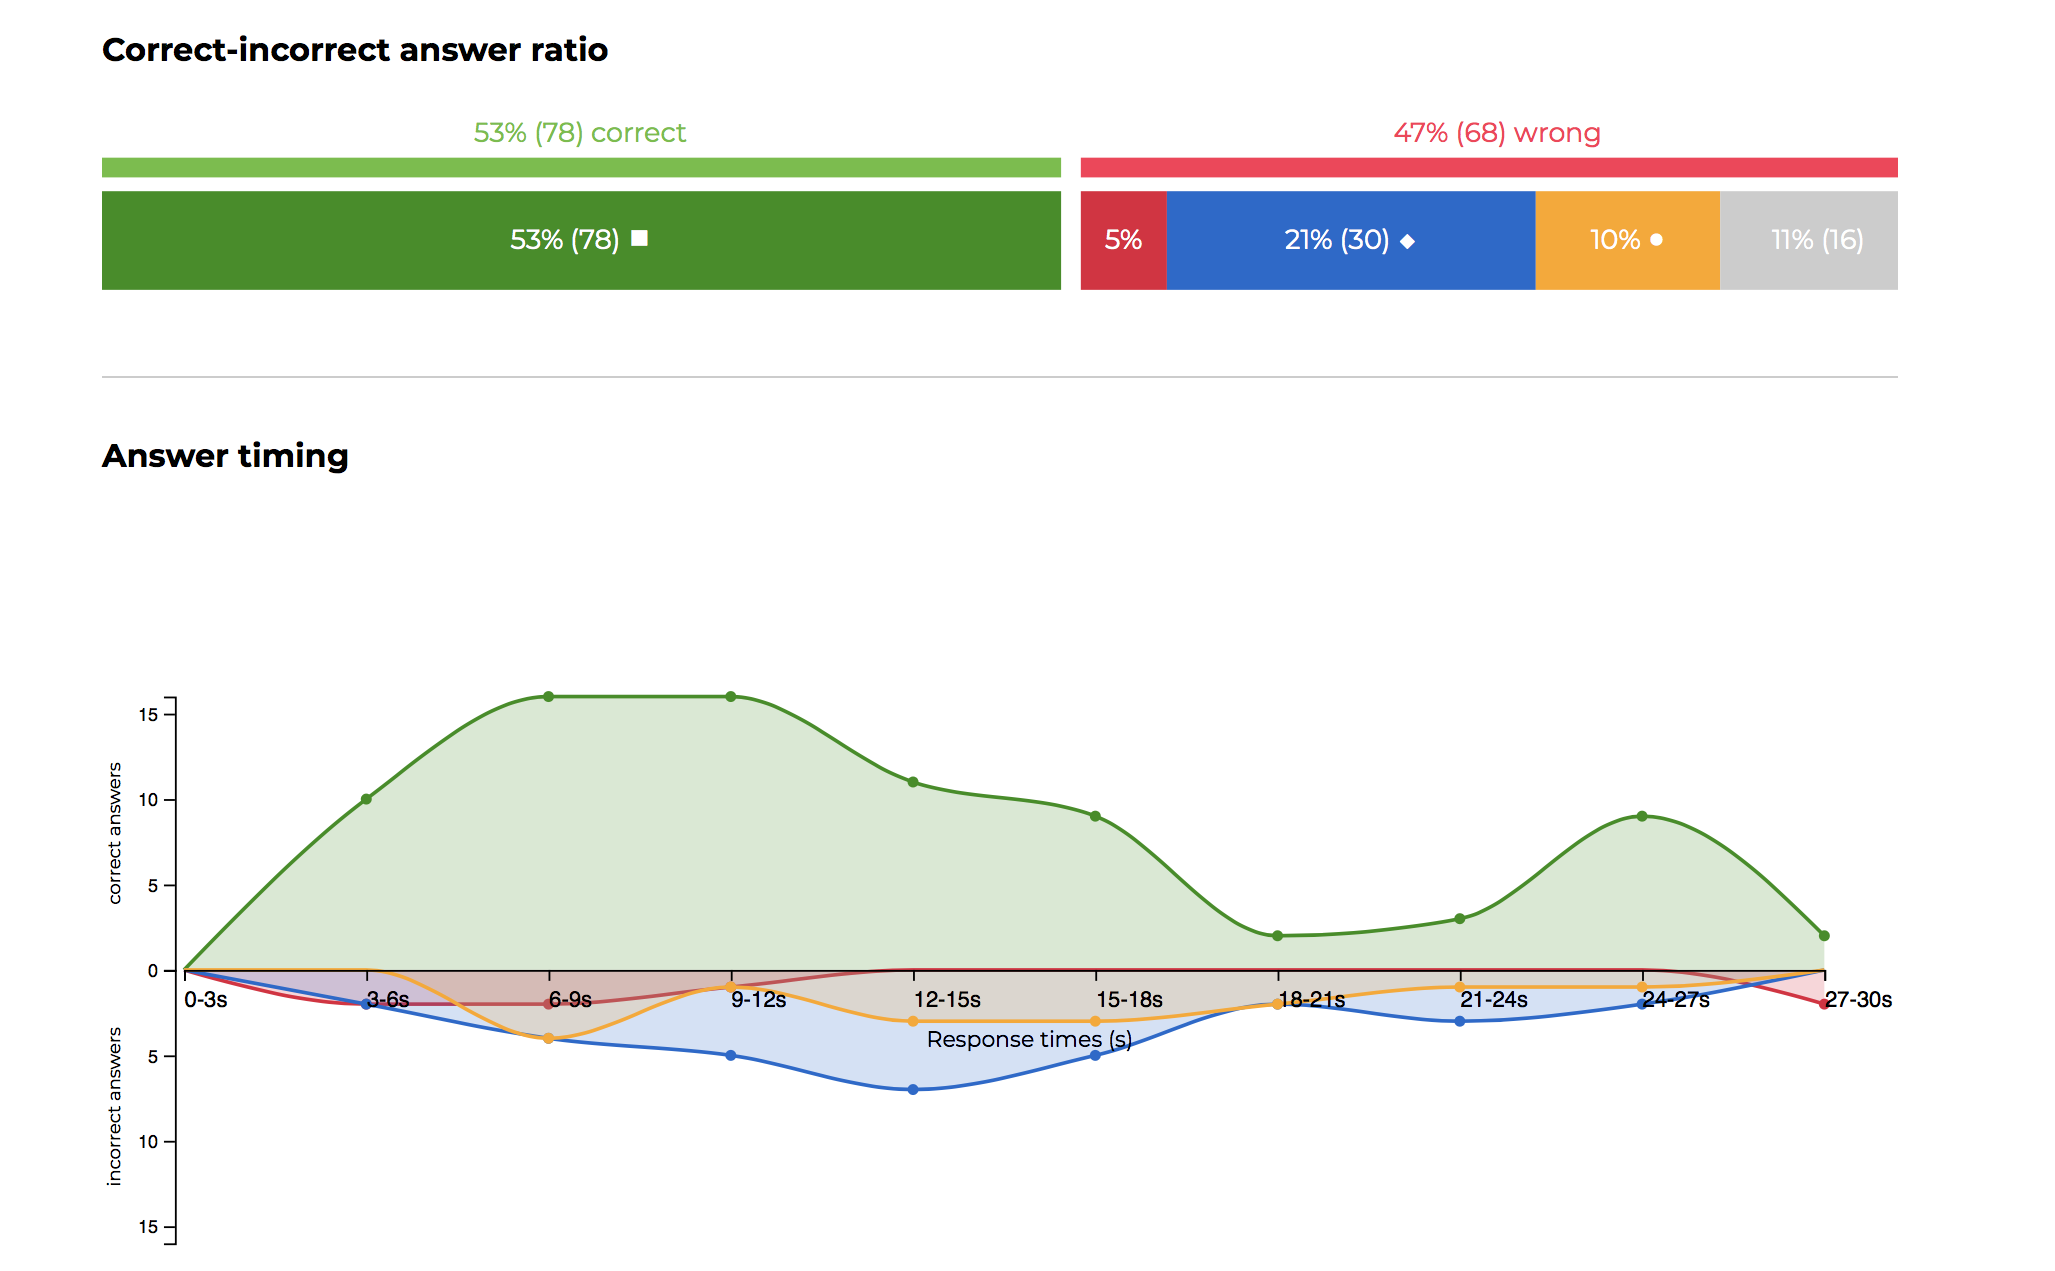Select the gray 11% (16) segment
2055x1271 pixels.
[1809, 240]
